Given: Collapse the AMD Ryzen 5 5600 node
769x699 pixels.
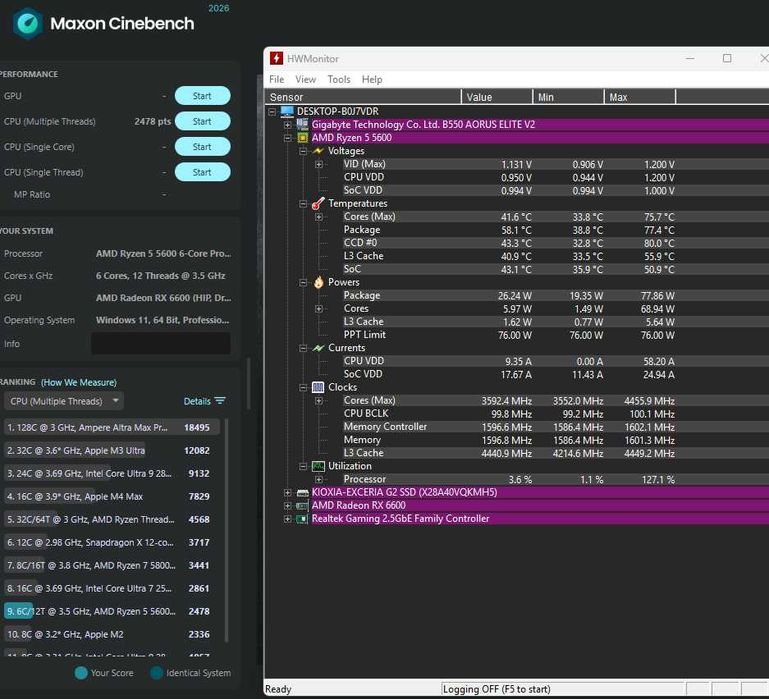Looking at the screenshot, I should pos(287,138).
